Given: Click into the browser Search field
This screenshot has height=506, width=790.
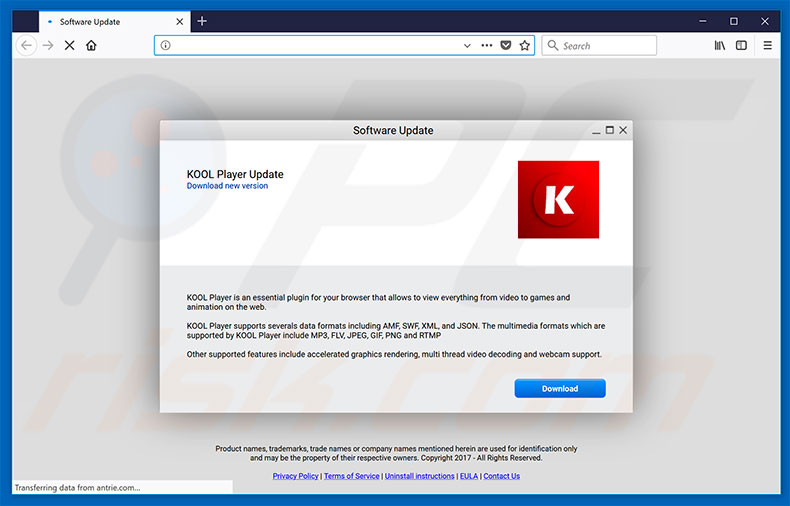Looking at the screenshot, I should 599,45.
